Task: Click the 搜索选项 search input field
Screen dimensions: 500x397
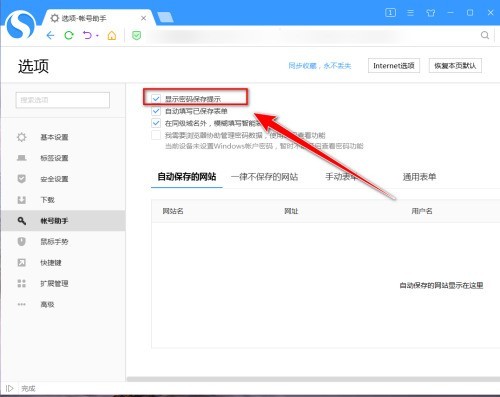Action: point(63,100)
